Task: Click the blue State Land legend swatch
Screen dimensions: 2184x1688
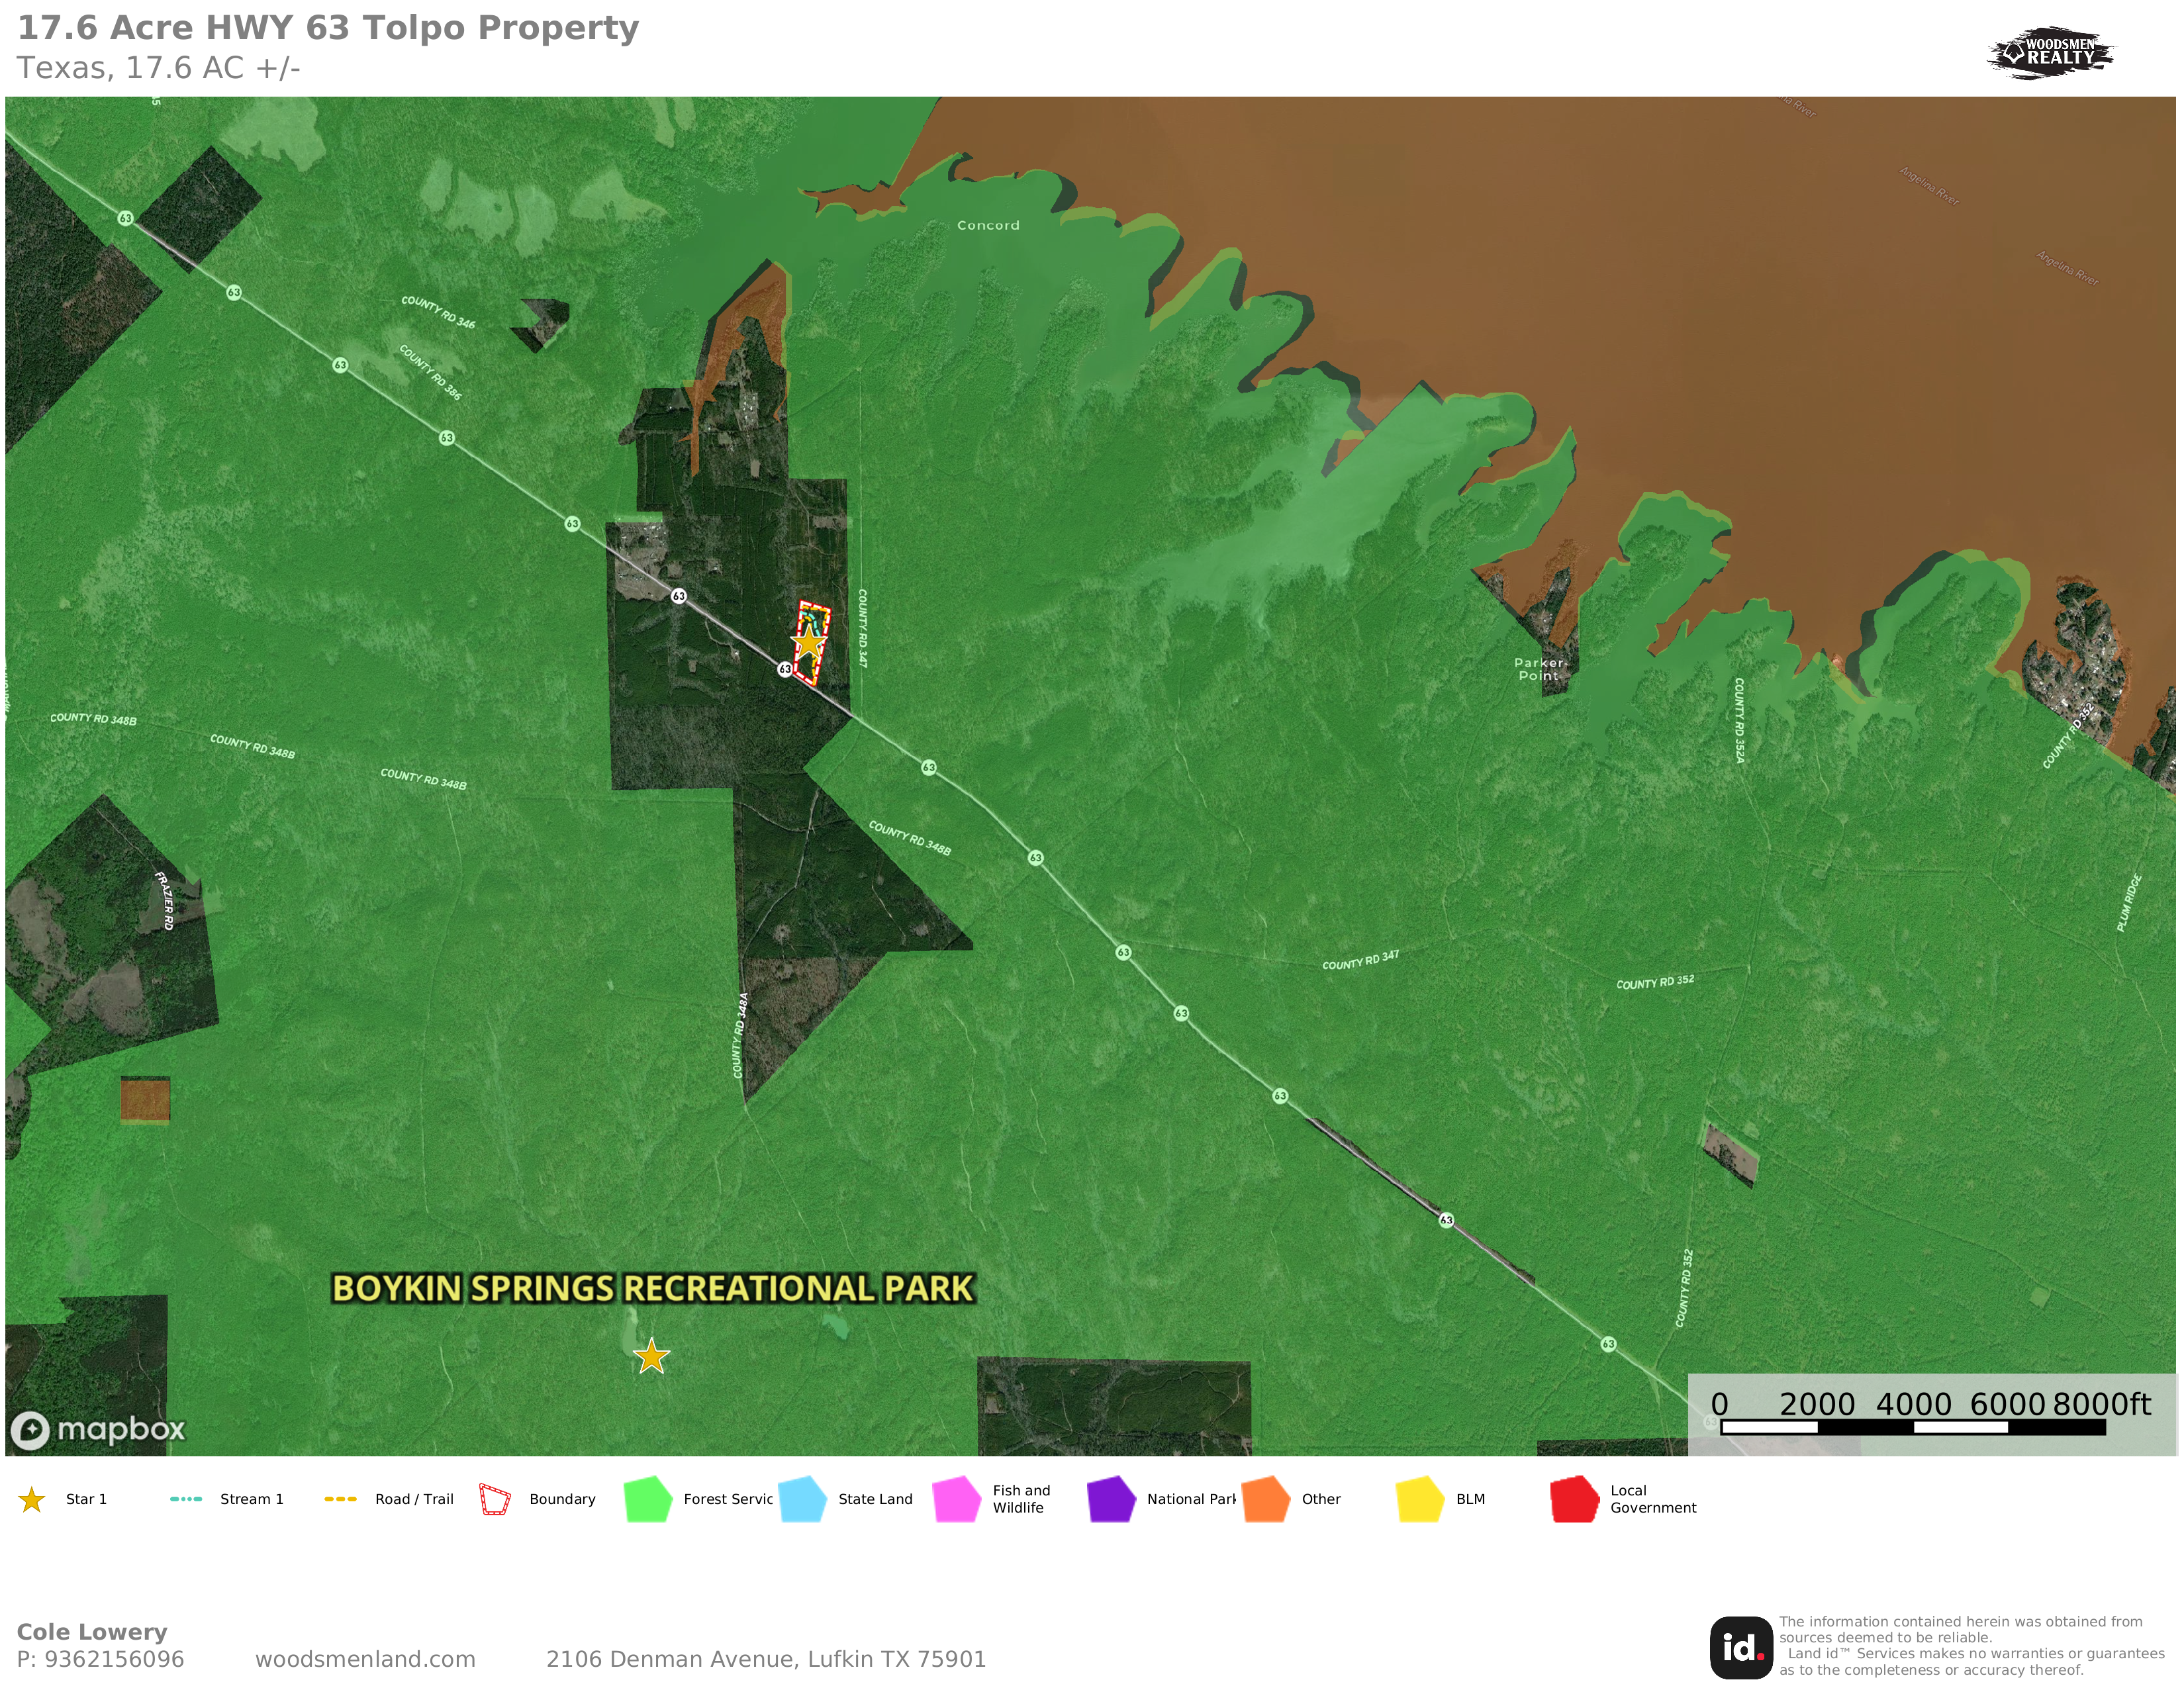Action: [x=802, y=1499]
